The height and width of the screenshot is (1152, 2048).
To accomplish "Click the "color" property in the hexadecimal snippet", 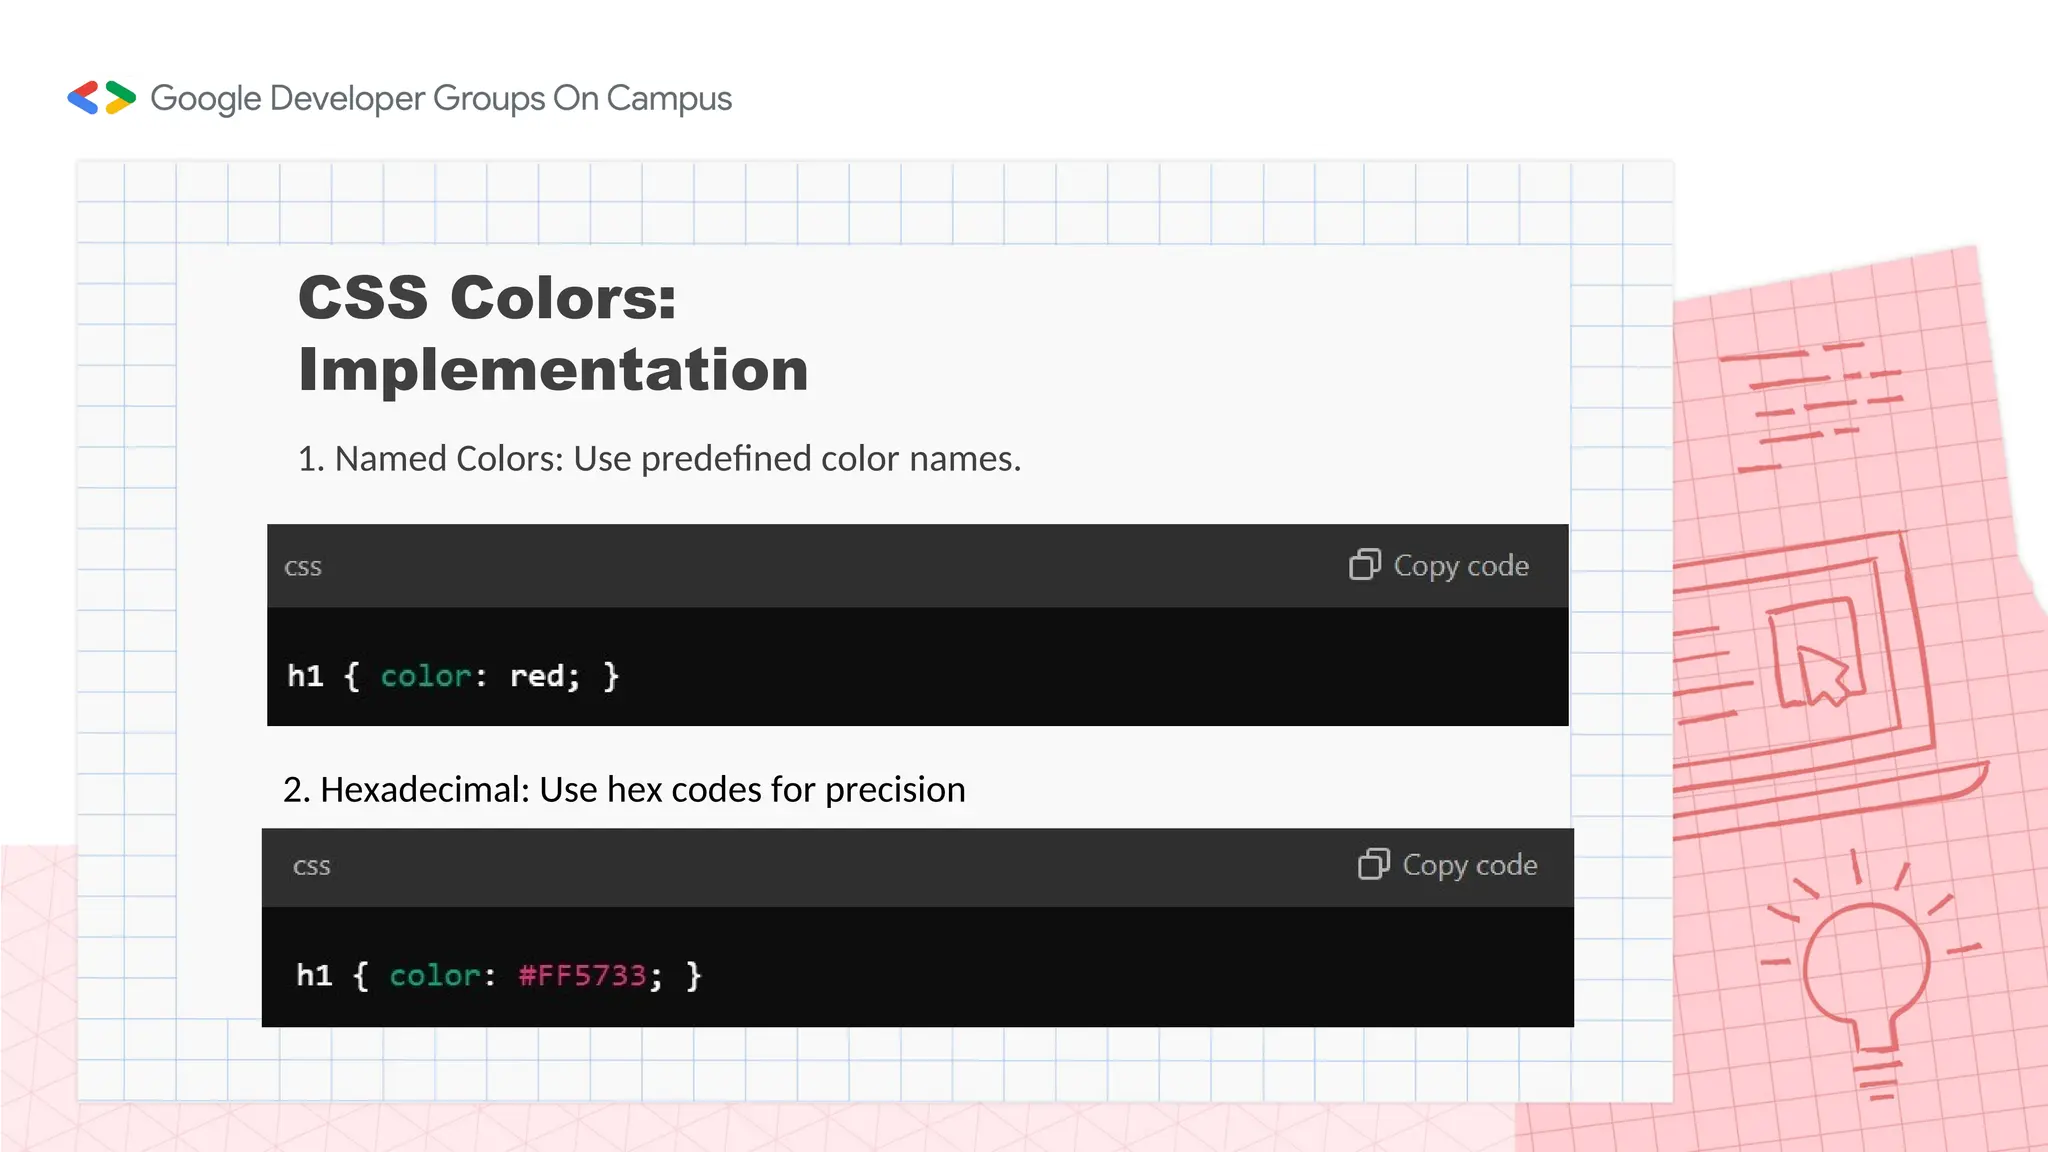I will click(434, 976).
